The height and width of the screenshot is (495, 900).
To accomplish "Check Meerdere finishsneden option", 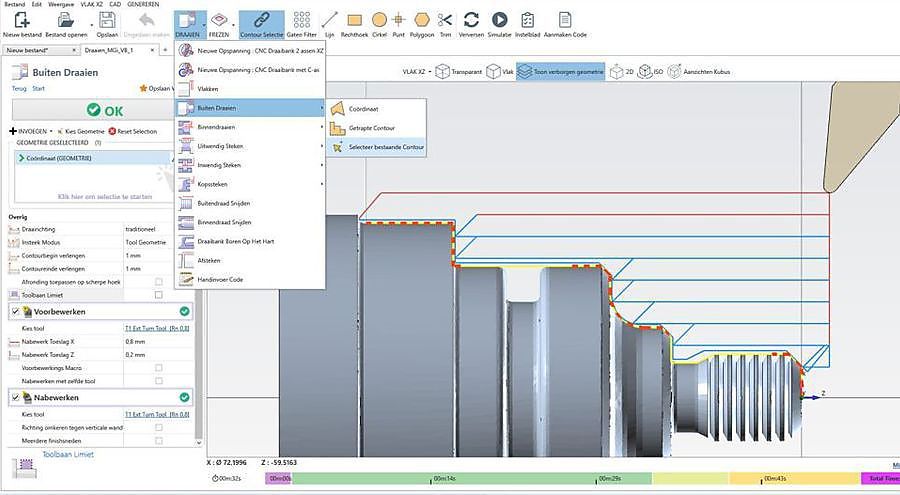I will click(x=158, y=440).
